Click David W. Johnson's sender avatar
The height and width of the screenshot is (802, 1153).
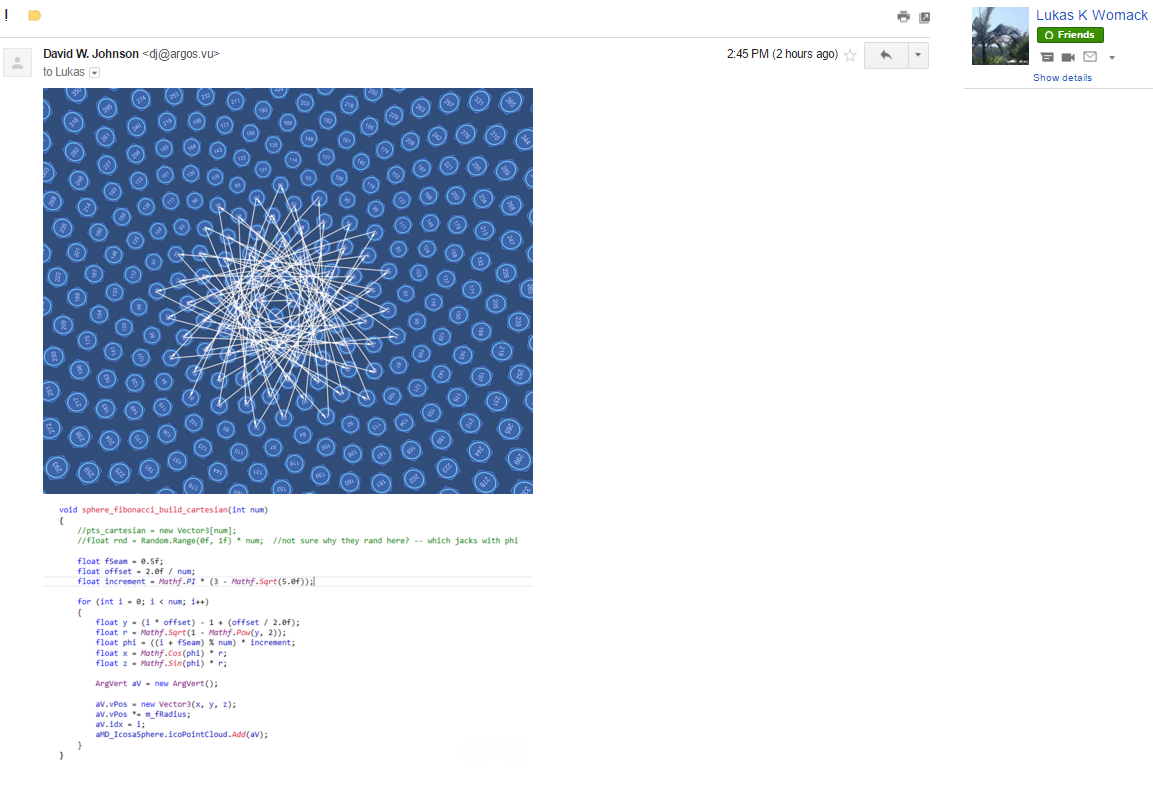tap(18, 63)
